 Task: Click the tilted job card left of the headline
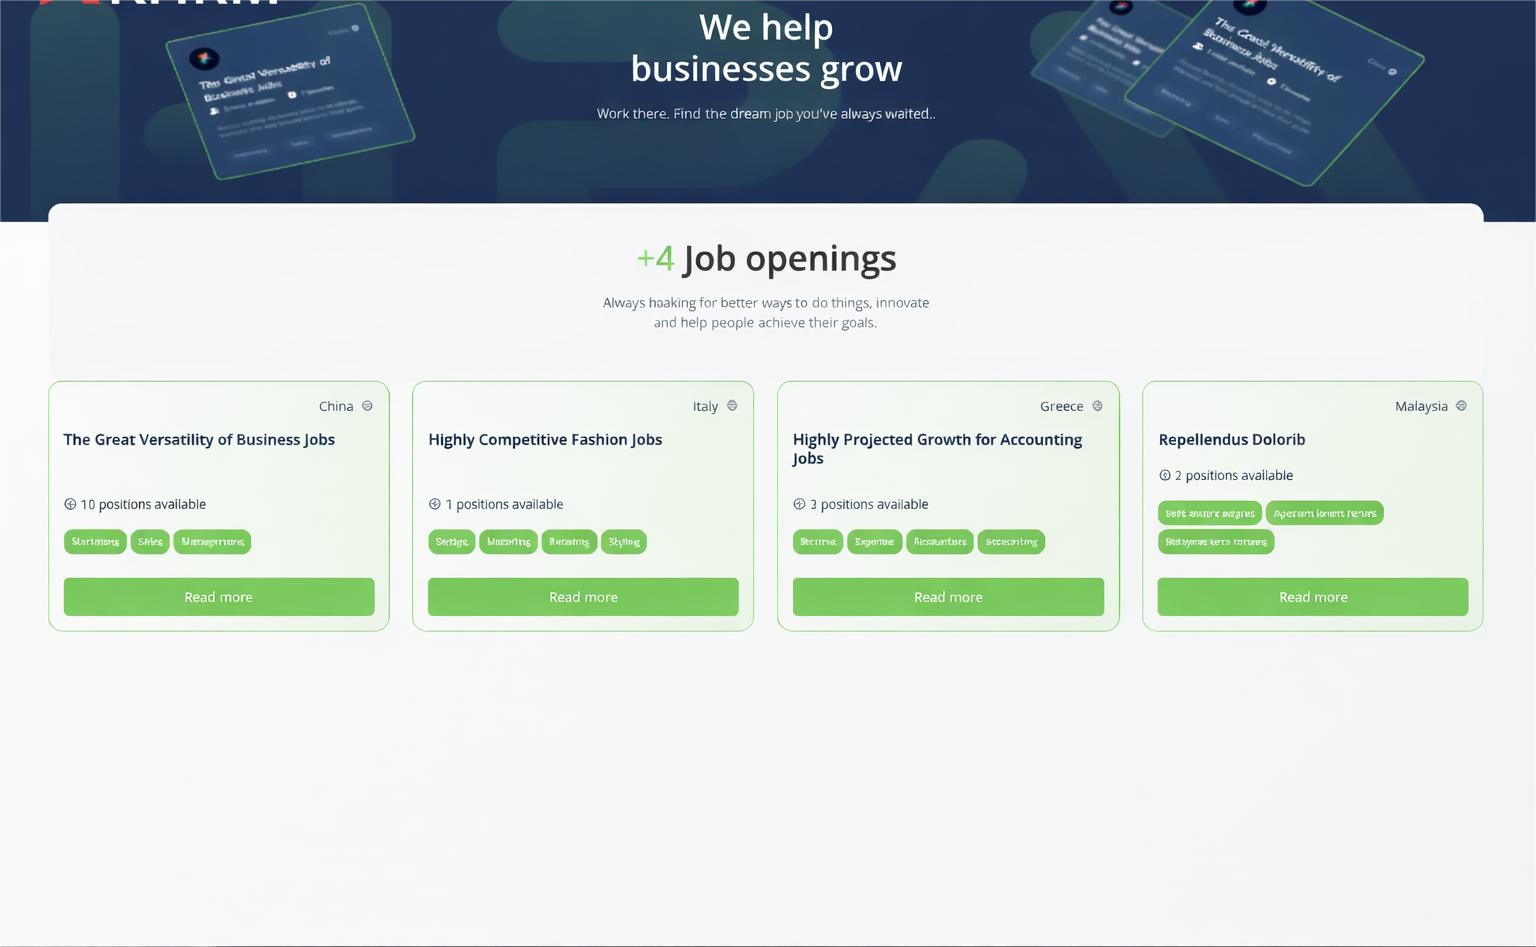click(290, 95)
